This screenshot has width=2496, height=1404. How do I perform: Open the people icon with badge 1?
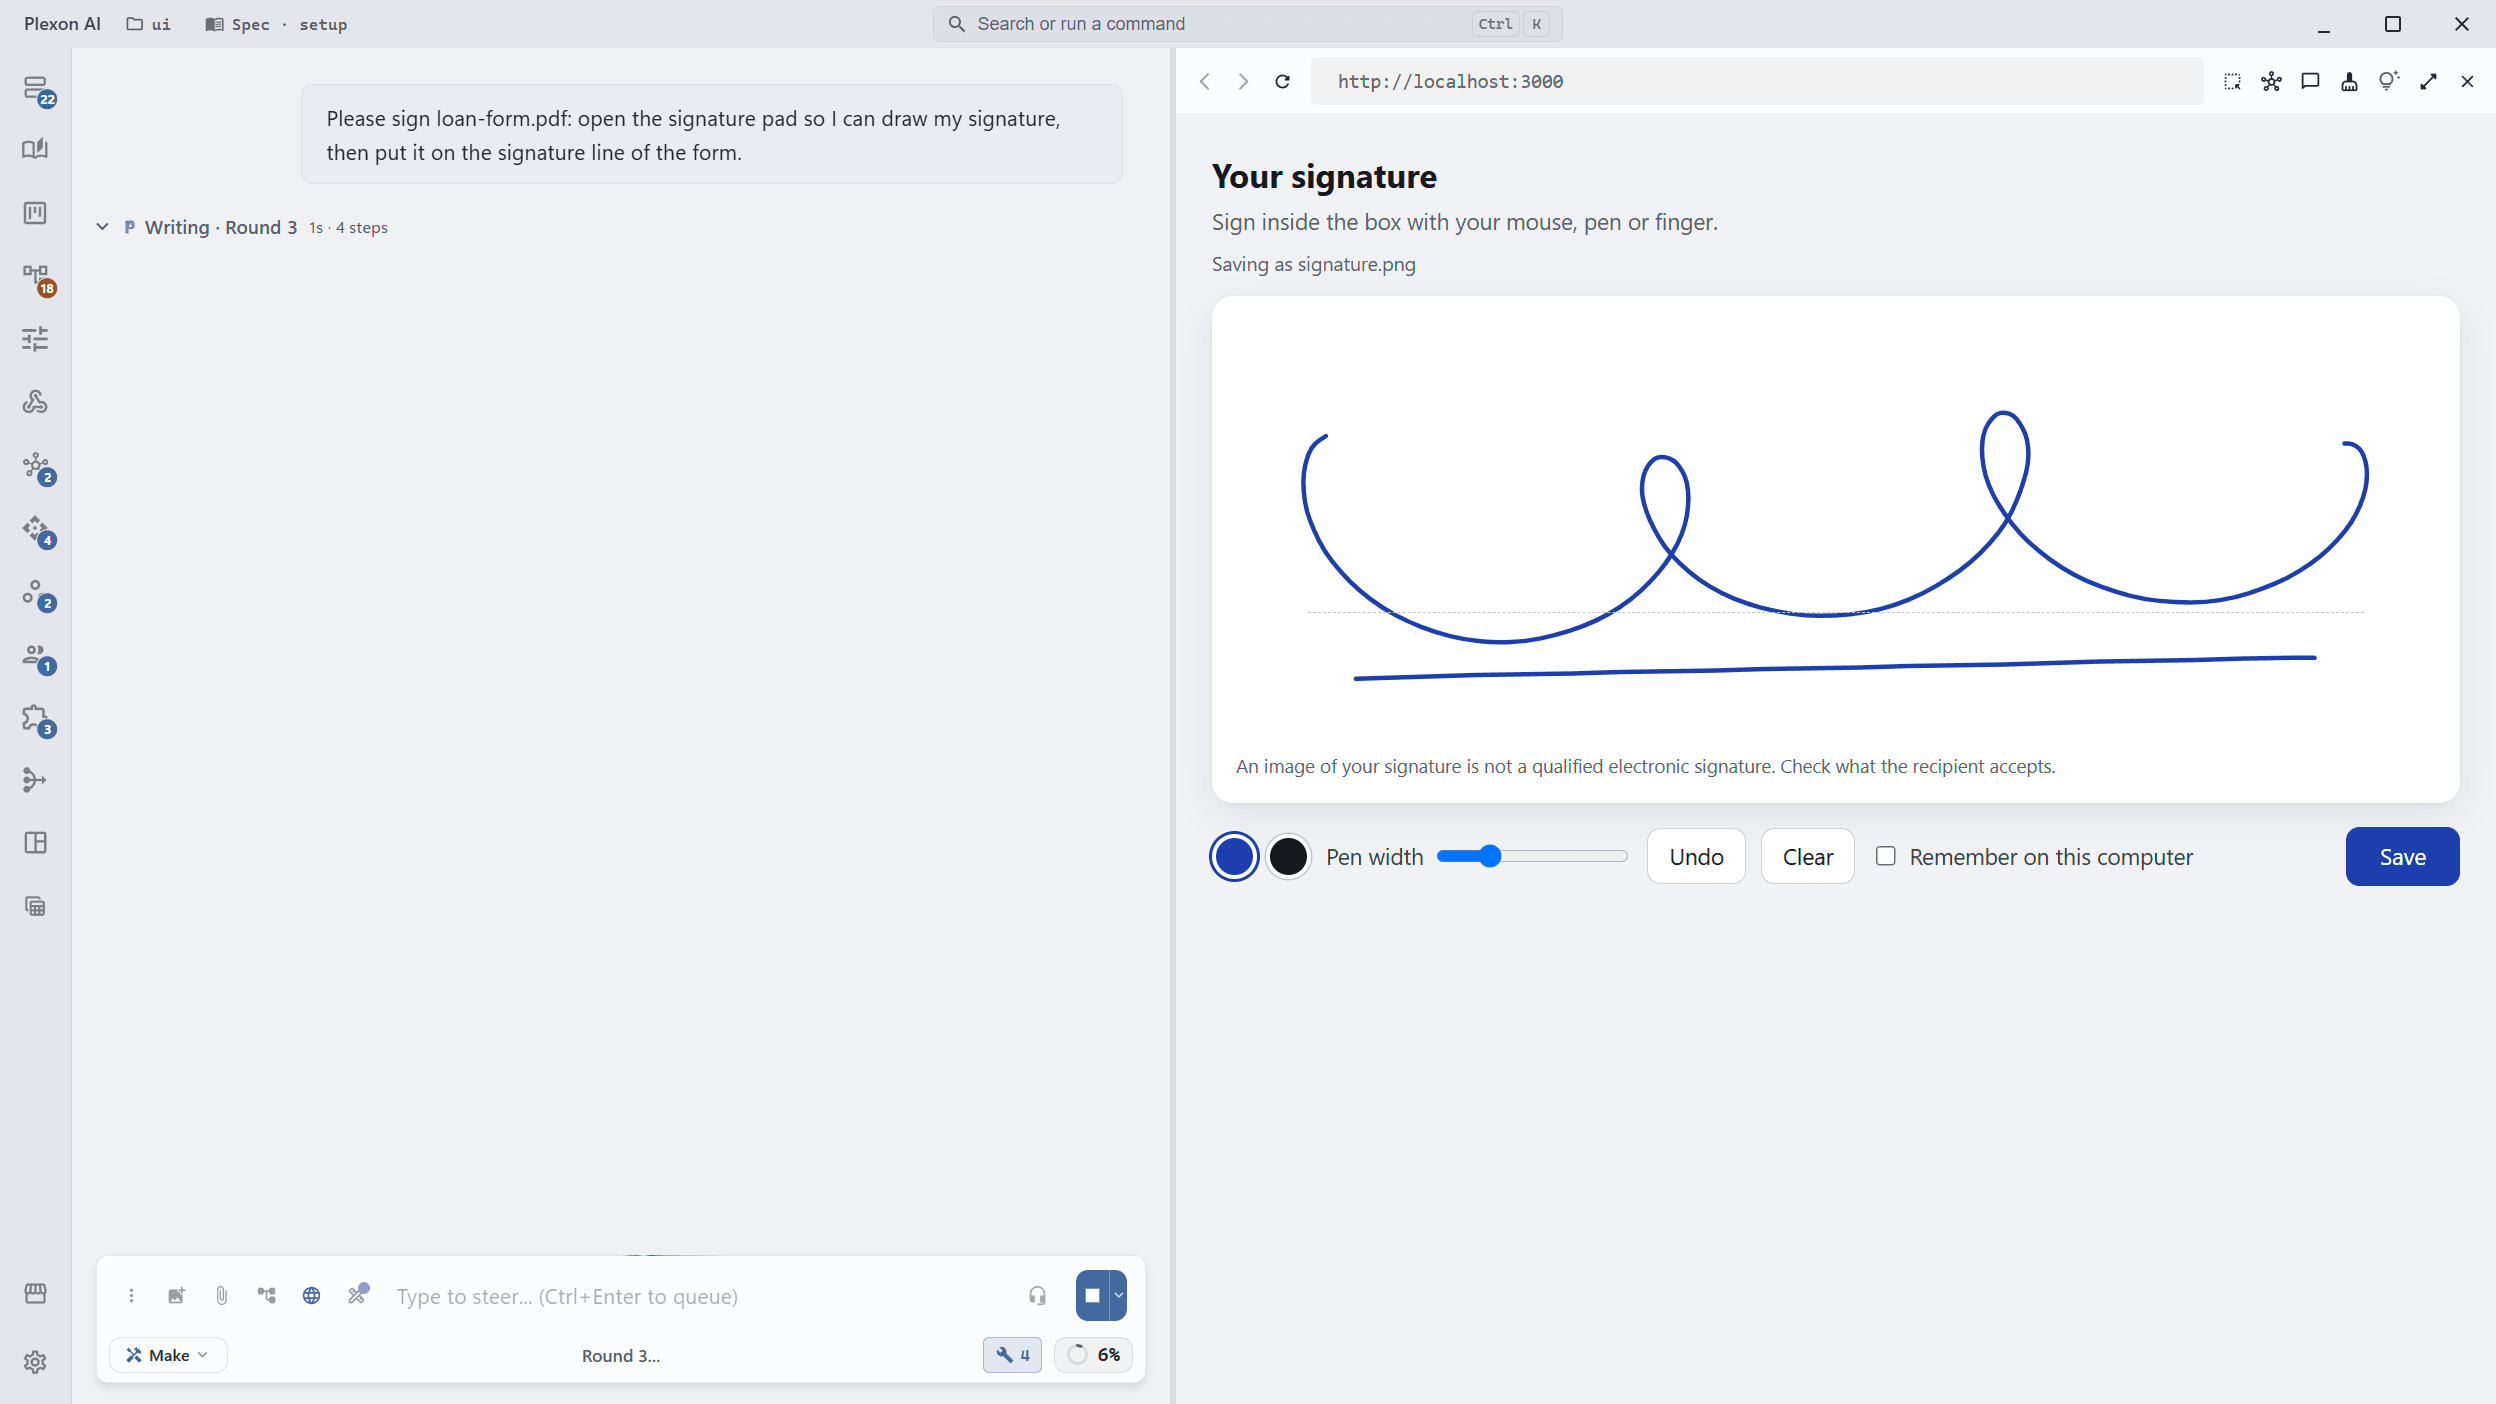point(36,655)
